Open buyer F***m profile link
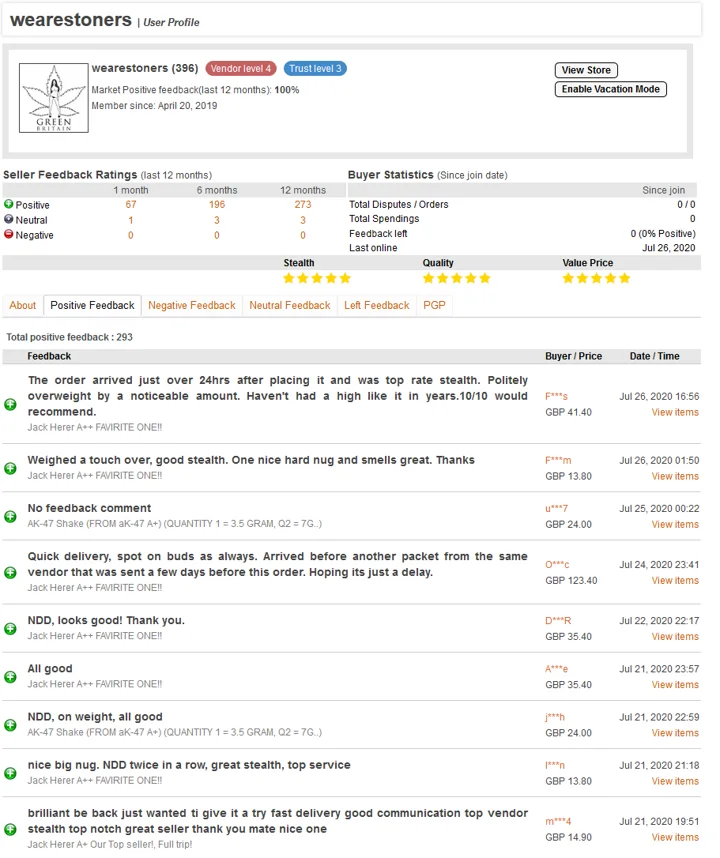The width and height of the screenshot is (720, 858). click(x=558, y=460)
